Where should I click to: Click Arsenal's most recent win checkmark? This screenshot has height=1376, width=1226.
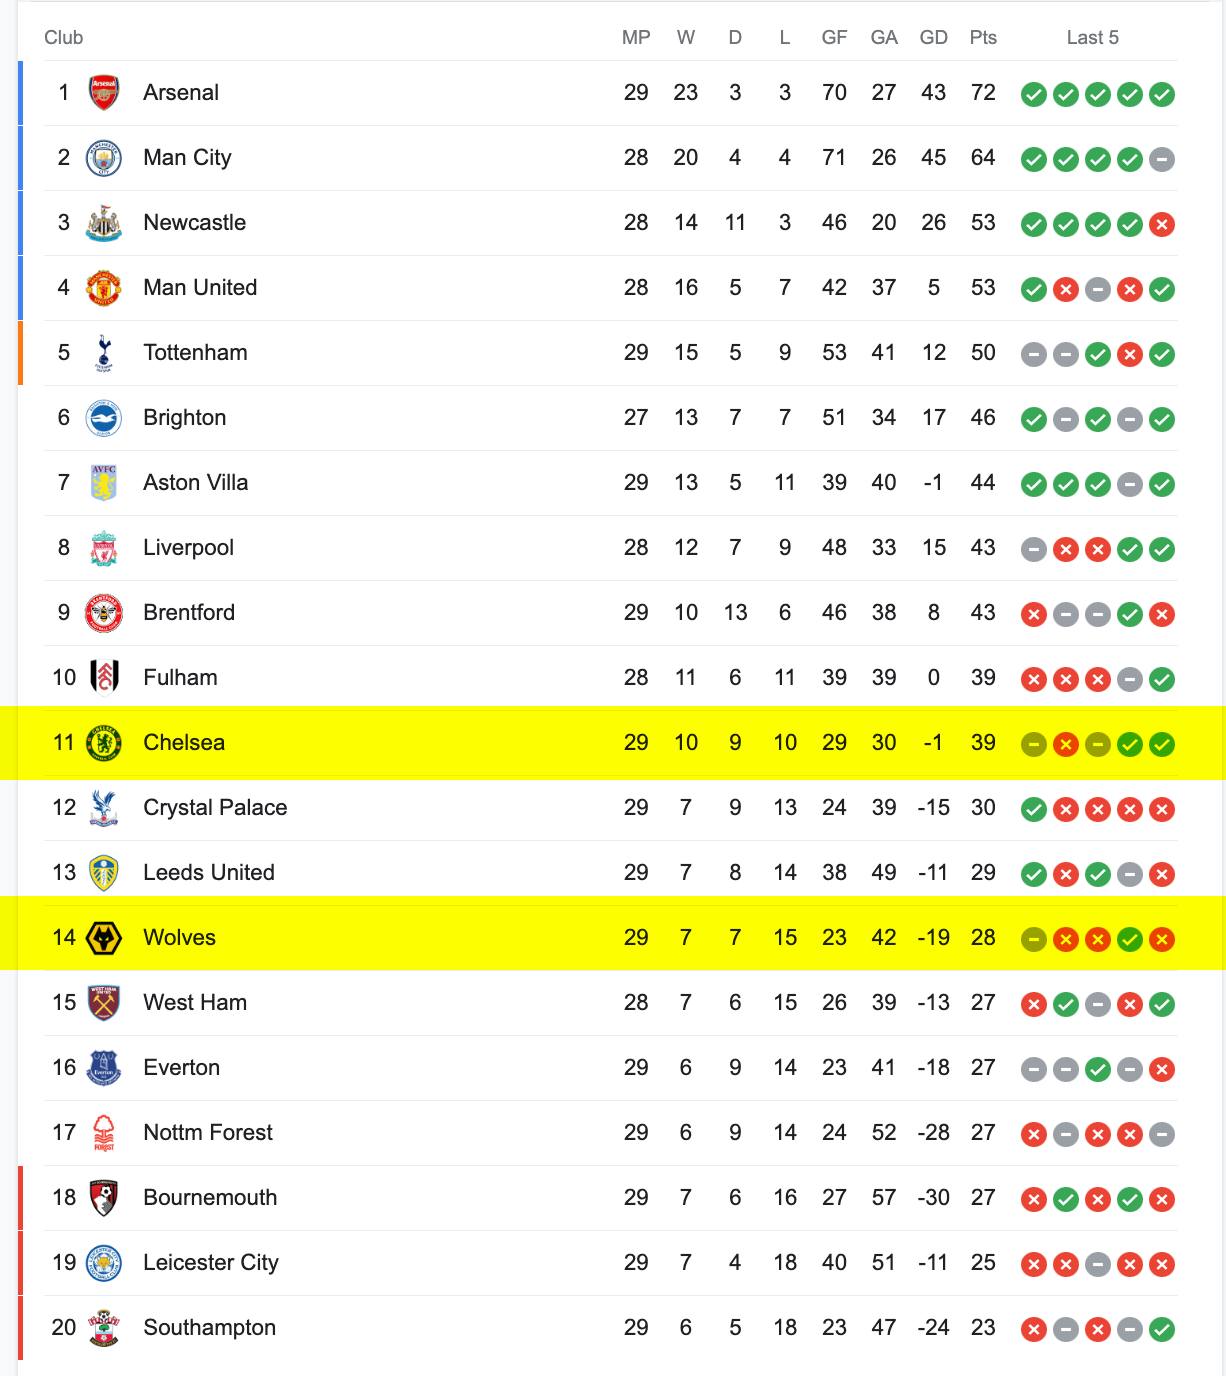[1162, 94]
